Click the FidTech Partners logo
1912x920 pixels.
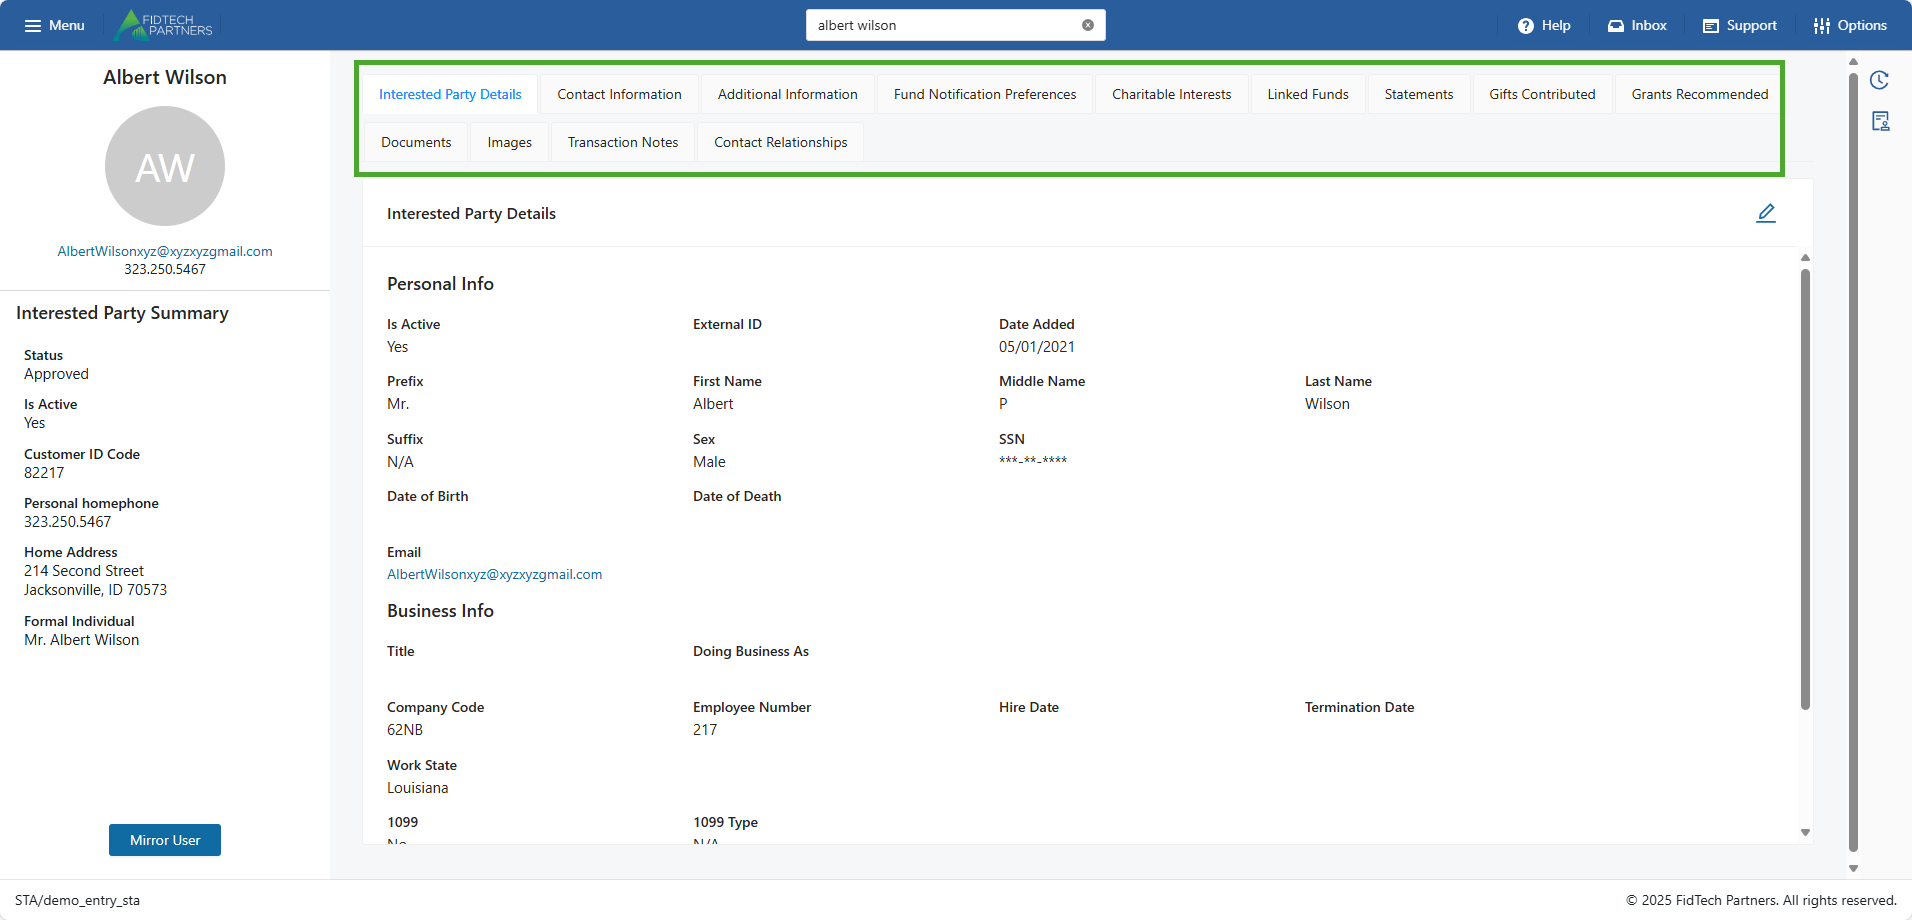click(164, 25)
